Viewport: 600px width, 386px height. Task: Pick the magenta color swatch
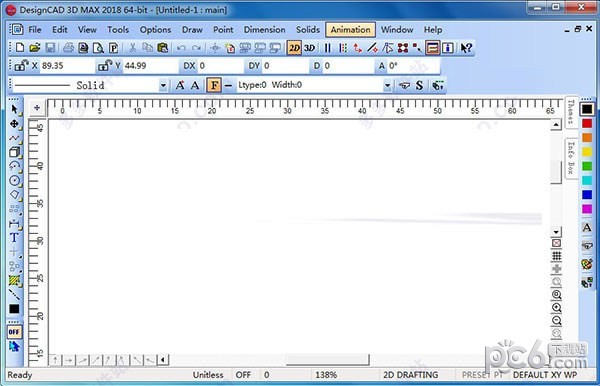[587, 209]
